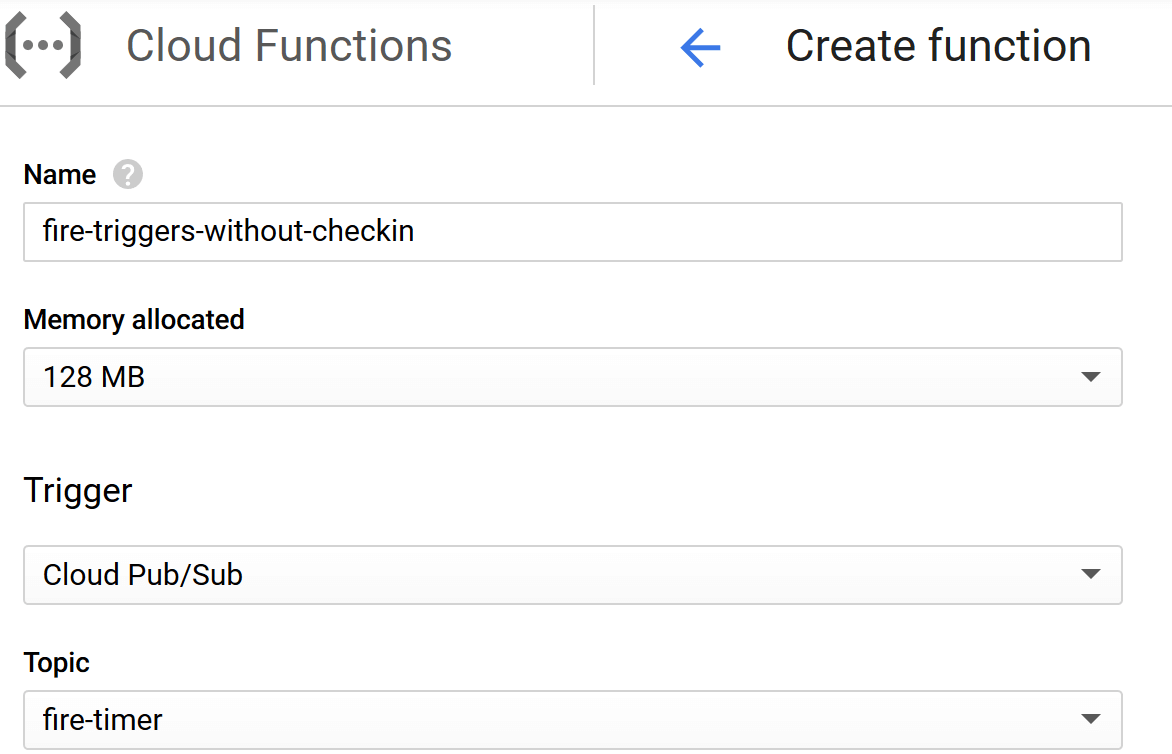
Task: Click the Name field label
Action: click(x=60, y=175)
